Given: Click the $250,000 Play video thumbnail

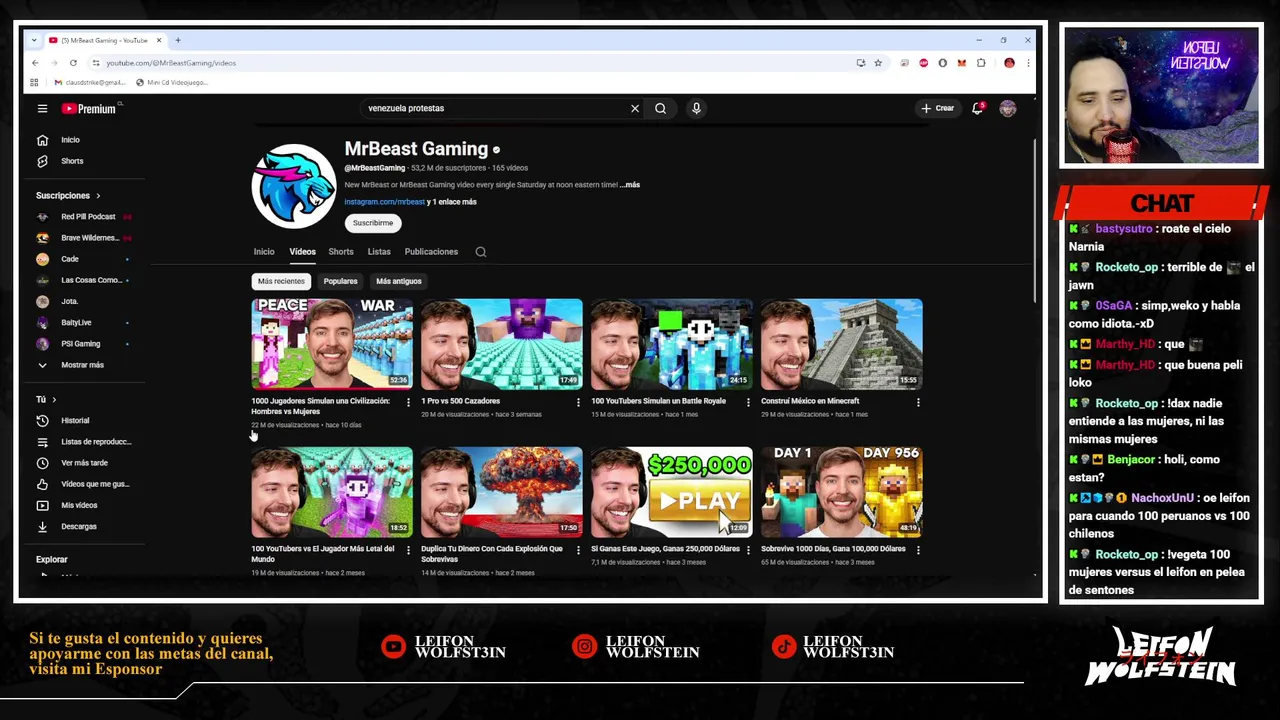Looking at the screenshot, I should click(671, 491).
